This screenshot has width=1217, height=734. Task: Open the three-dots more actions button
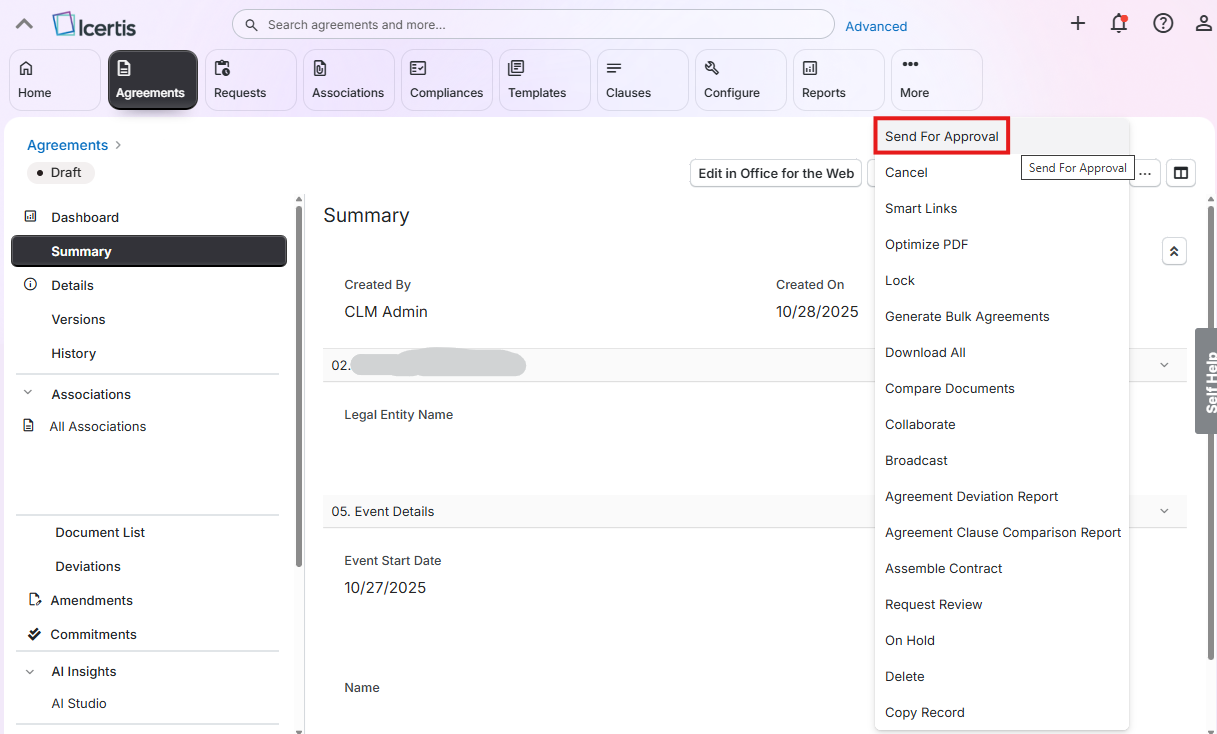tap(1145, 173)
